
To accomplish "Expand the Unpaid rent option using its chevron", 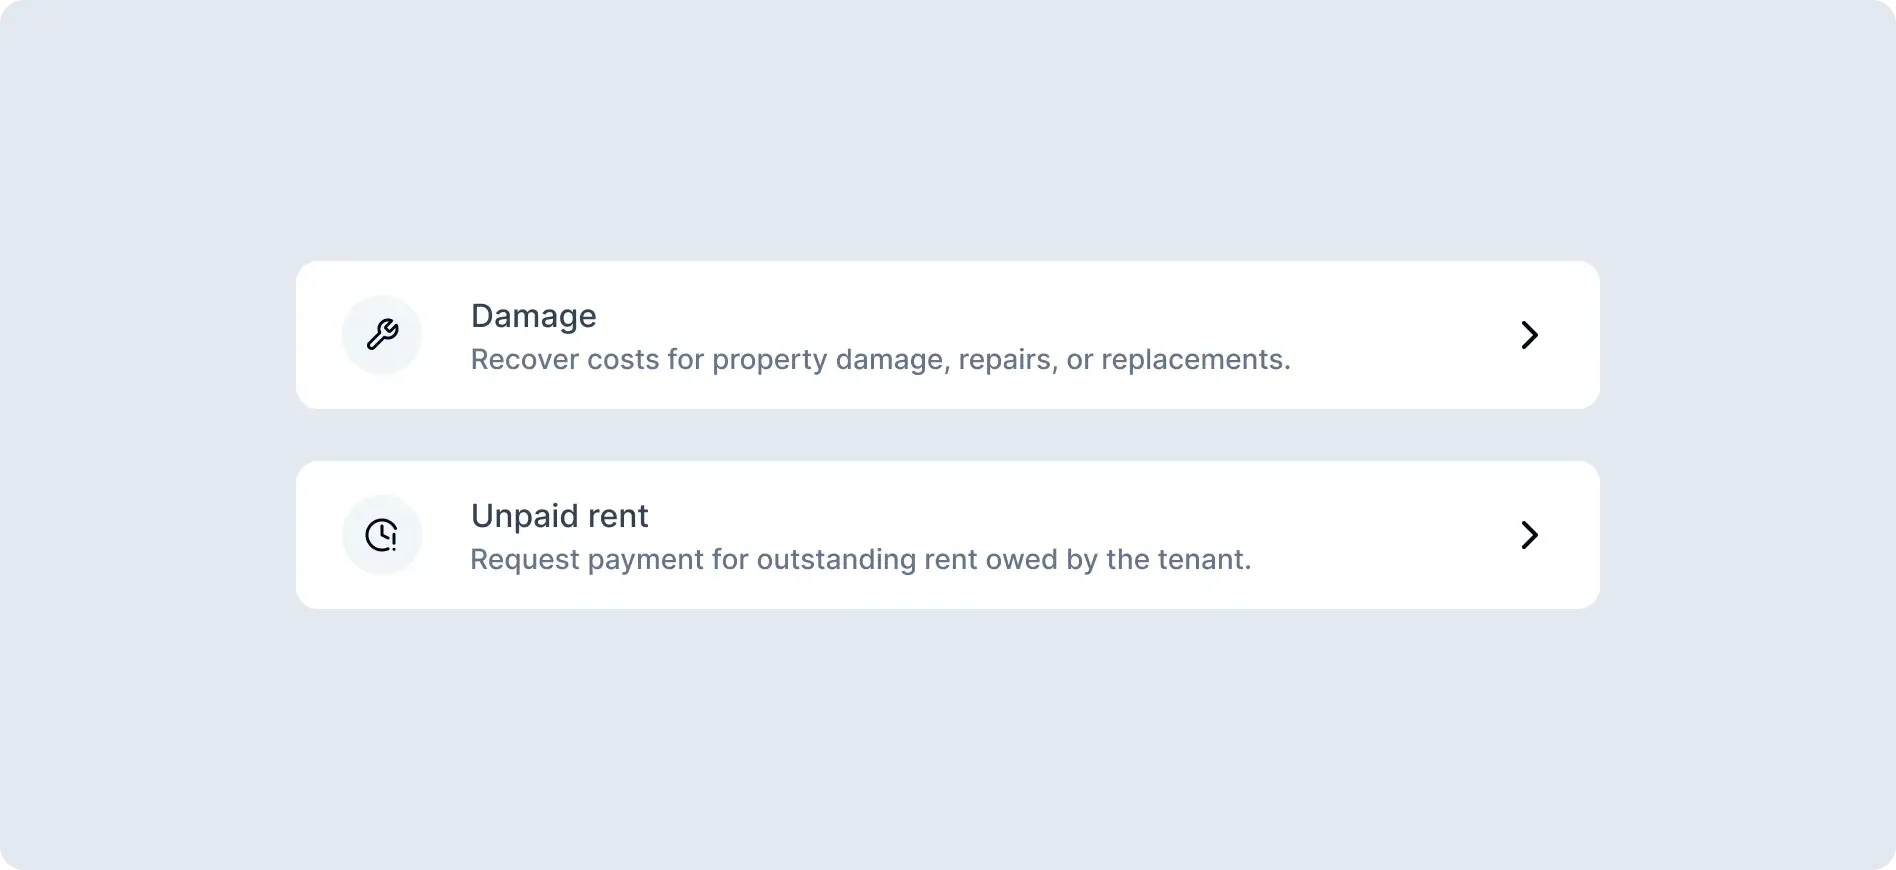I will point(1529,535).
